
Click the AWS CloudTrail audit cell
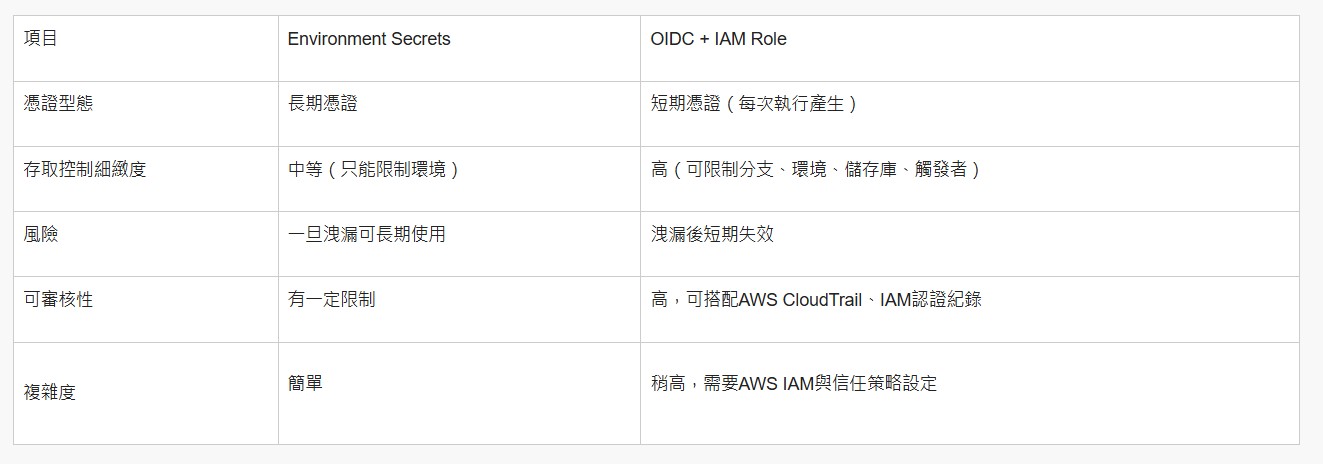click(969, 309)
